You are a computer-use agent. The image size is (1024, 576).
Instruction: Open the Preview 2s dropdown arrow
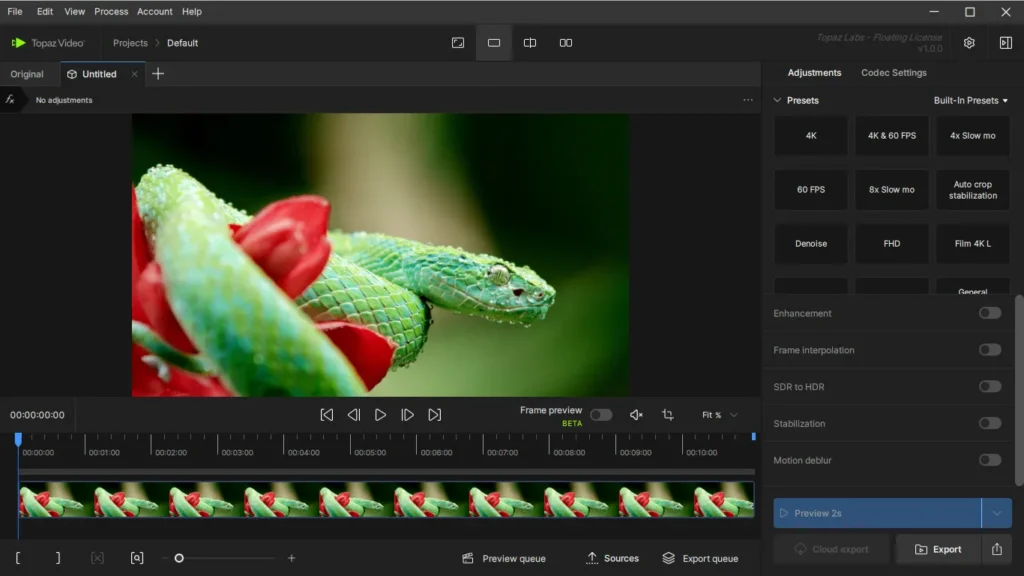(x=996, y=513)
